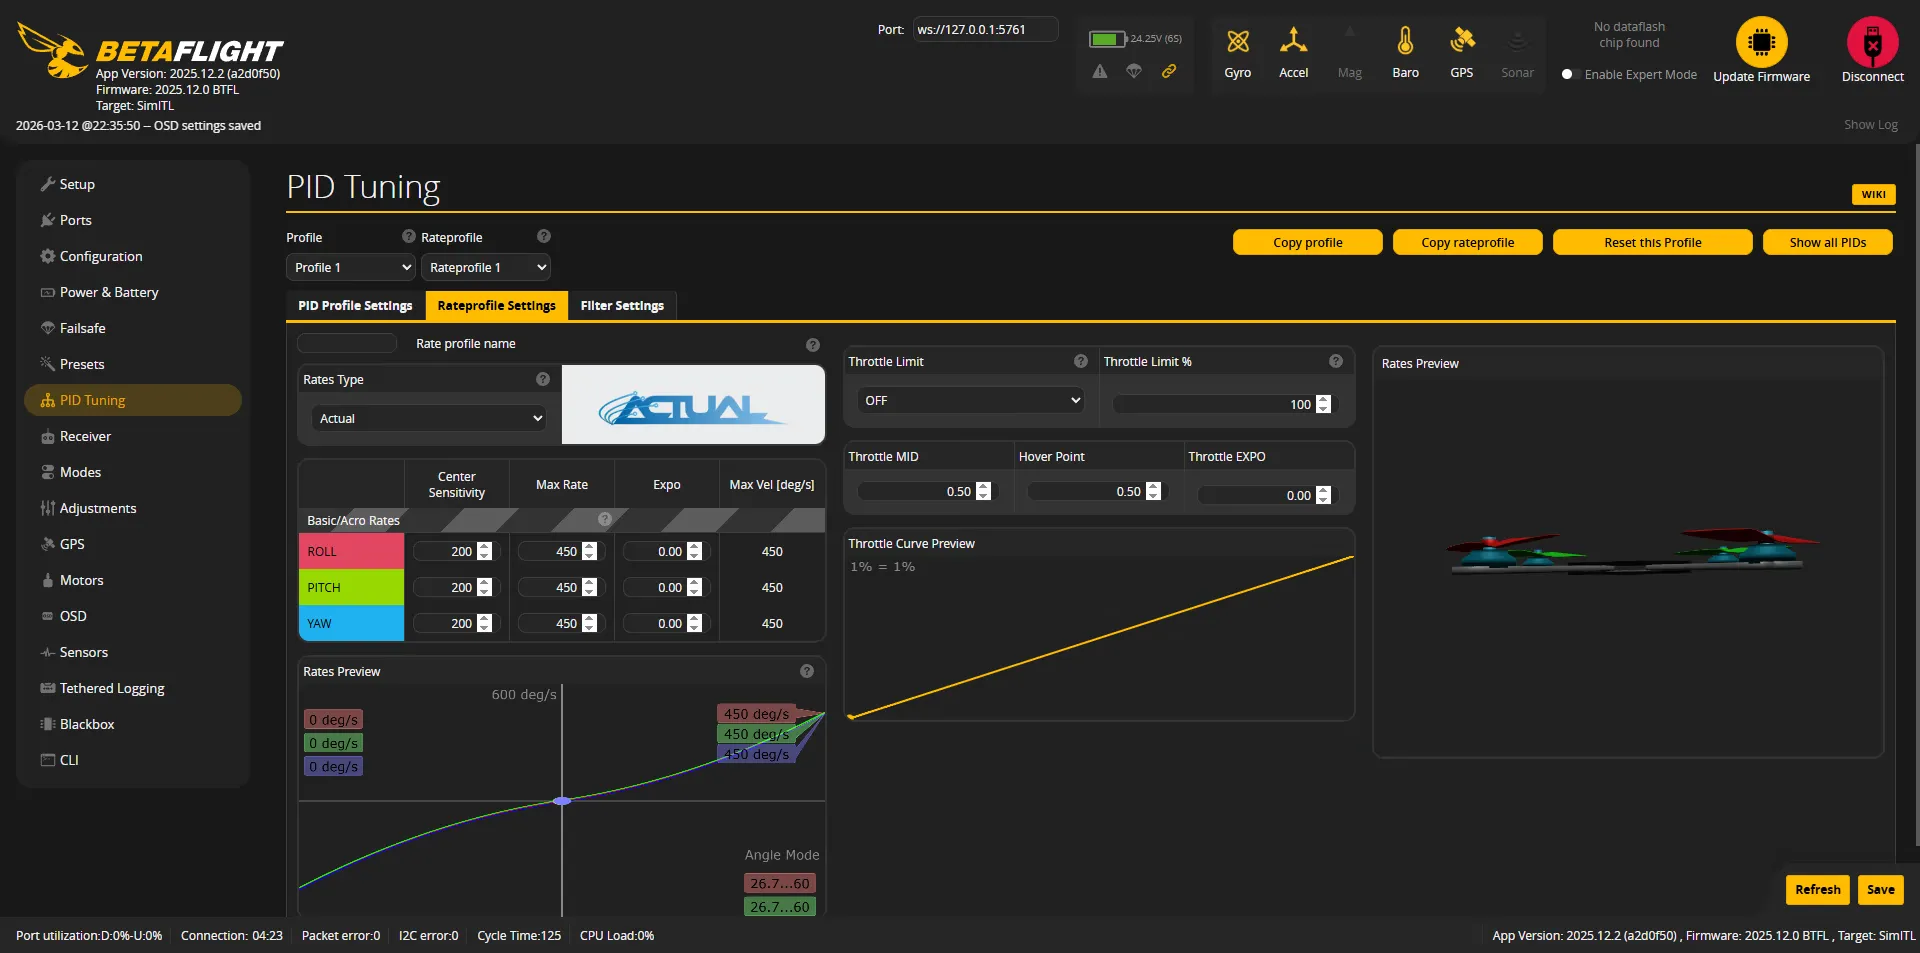Expand the Rateprofile 1 dropdown
Screen dimensions: 1920x953
[x=485, y=267]
